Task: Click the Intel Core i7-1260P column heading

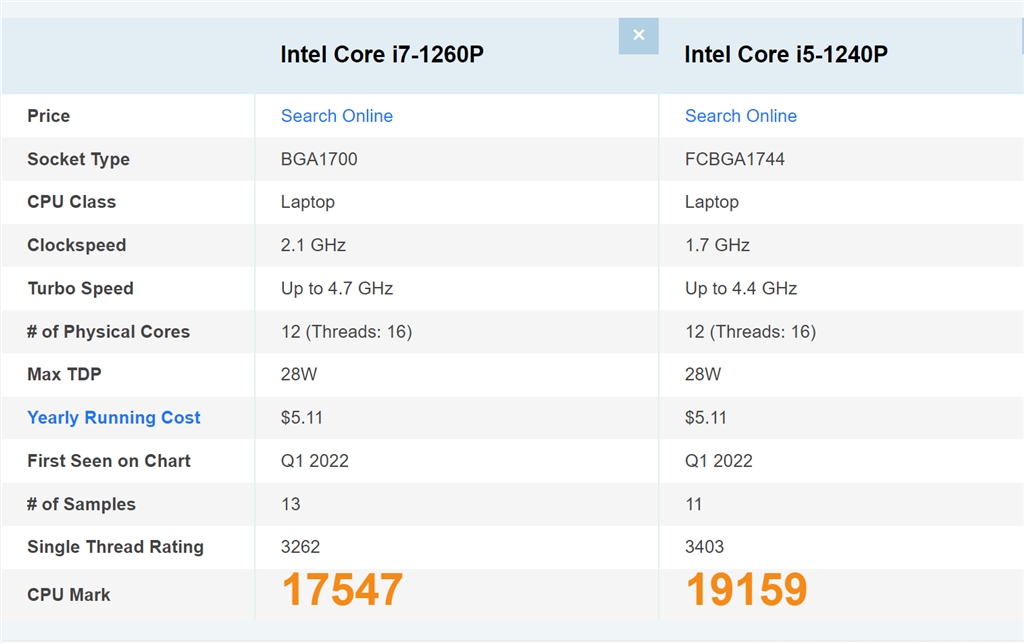Action: (382, 54)
